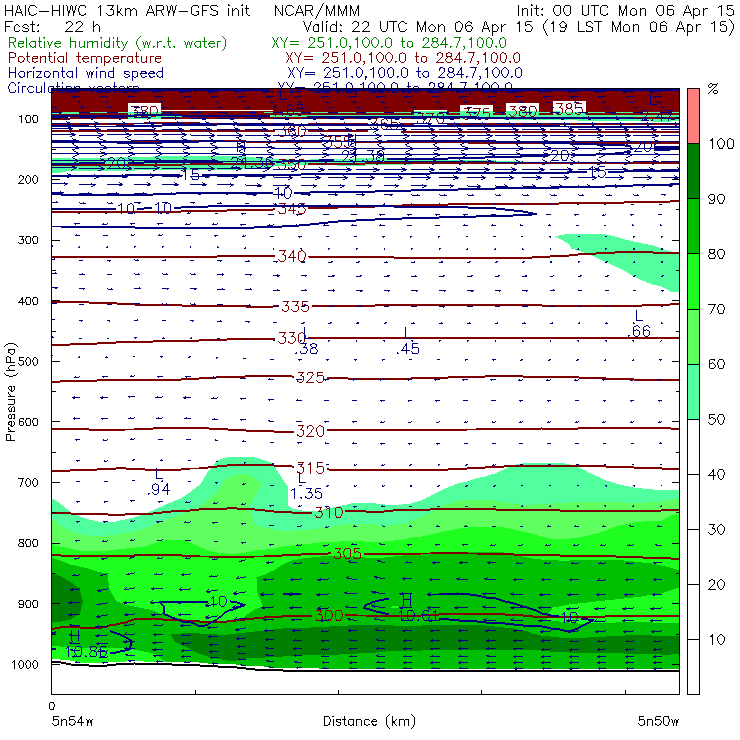The image size is (740, 740).
Task: Click the 'Distance (km)' axis title
Action: 370,721
